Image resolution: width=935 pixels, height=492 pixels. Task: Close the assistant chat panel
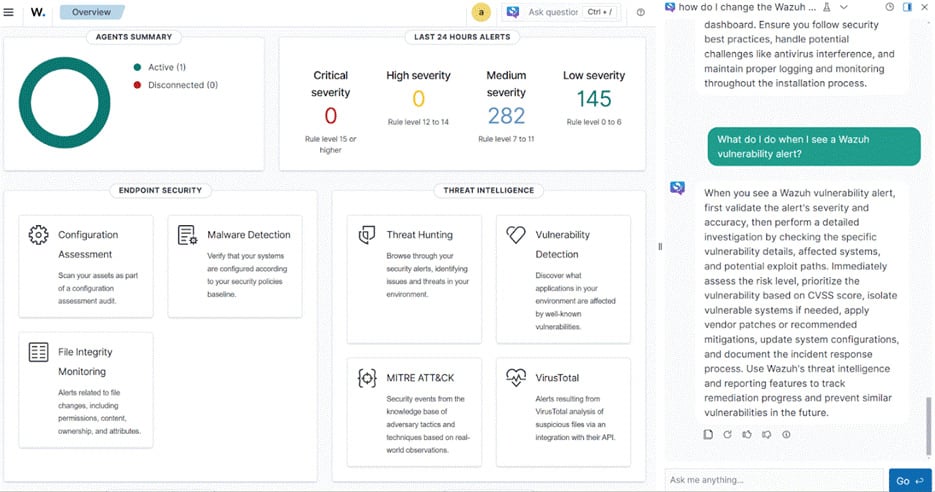[925, 7]
